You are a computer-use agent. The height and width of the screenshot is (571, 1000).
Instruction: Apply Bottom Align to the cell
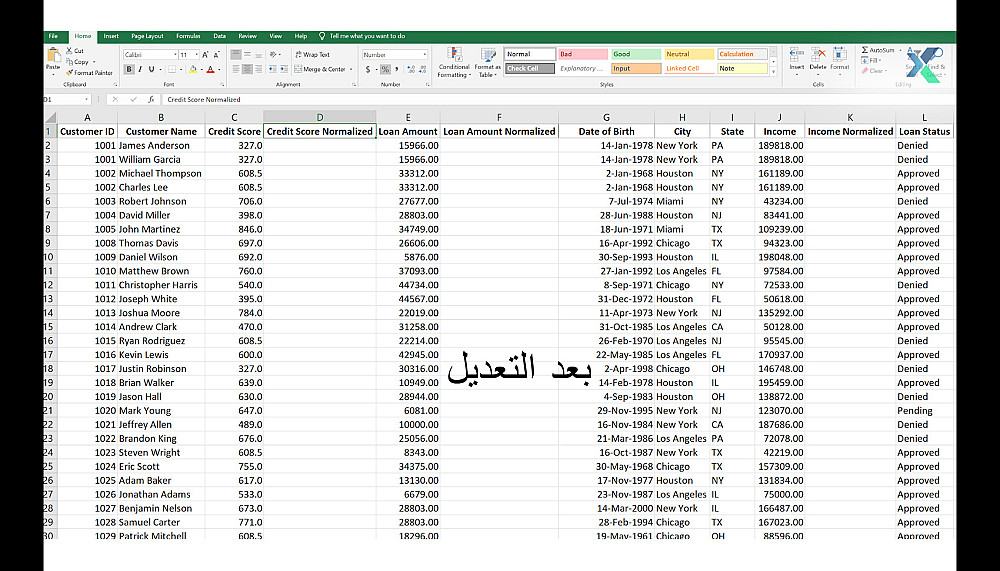click(x=258, y=54)
